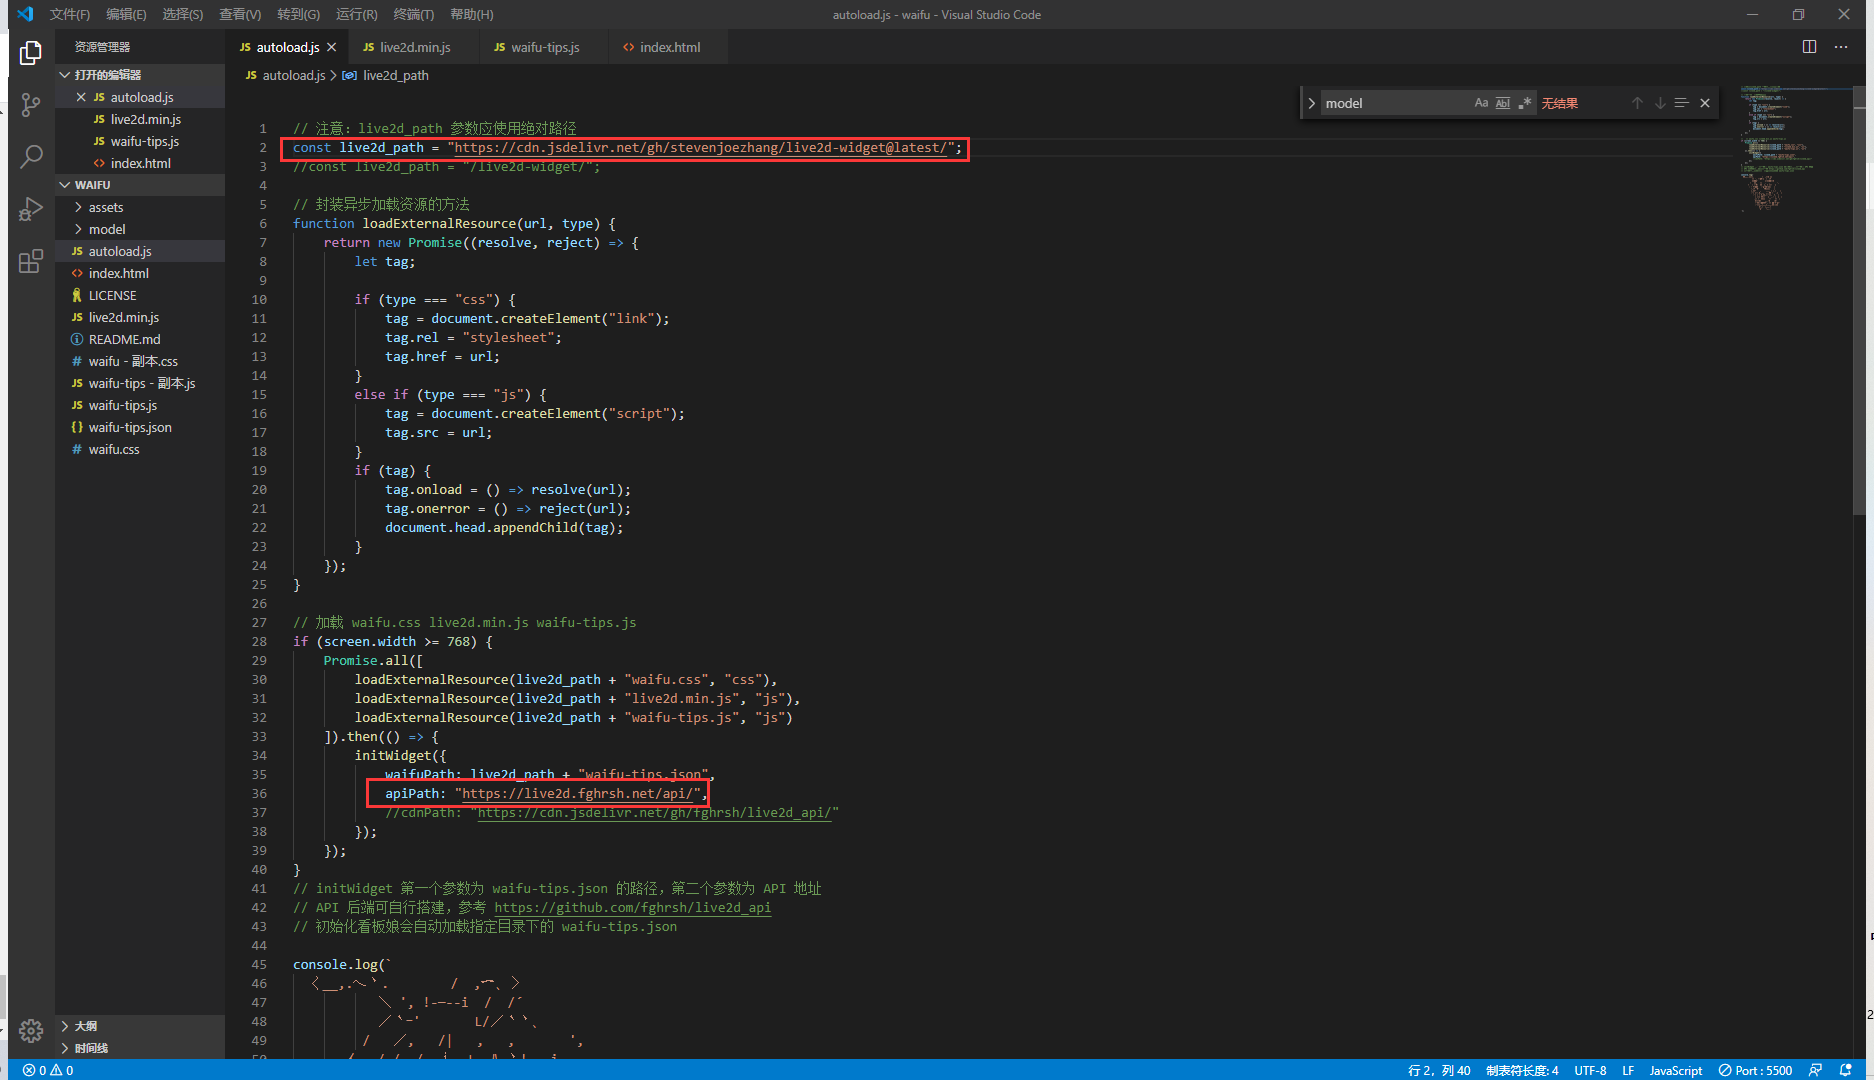Go to the previous find match
This screenshot has width=1874, height=1080.
[1637, 103]
